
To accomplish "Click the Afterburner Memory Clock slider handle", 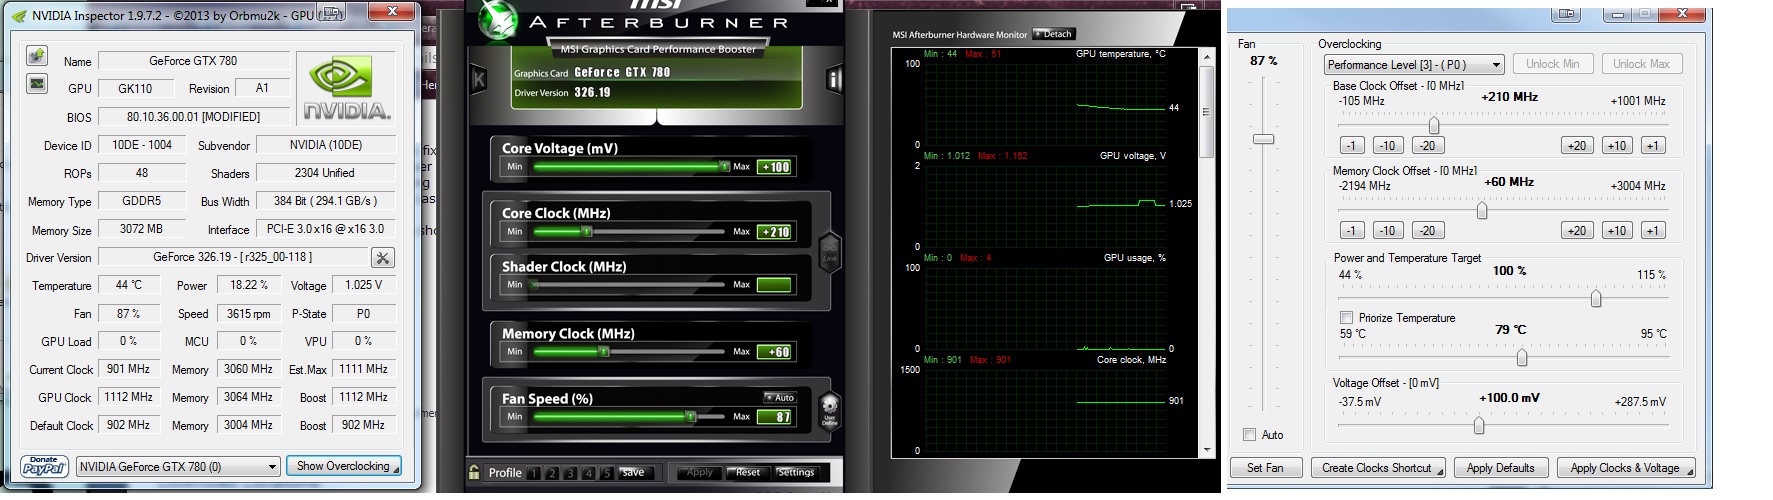I will 603,352.
